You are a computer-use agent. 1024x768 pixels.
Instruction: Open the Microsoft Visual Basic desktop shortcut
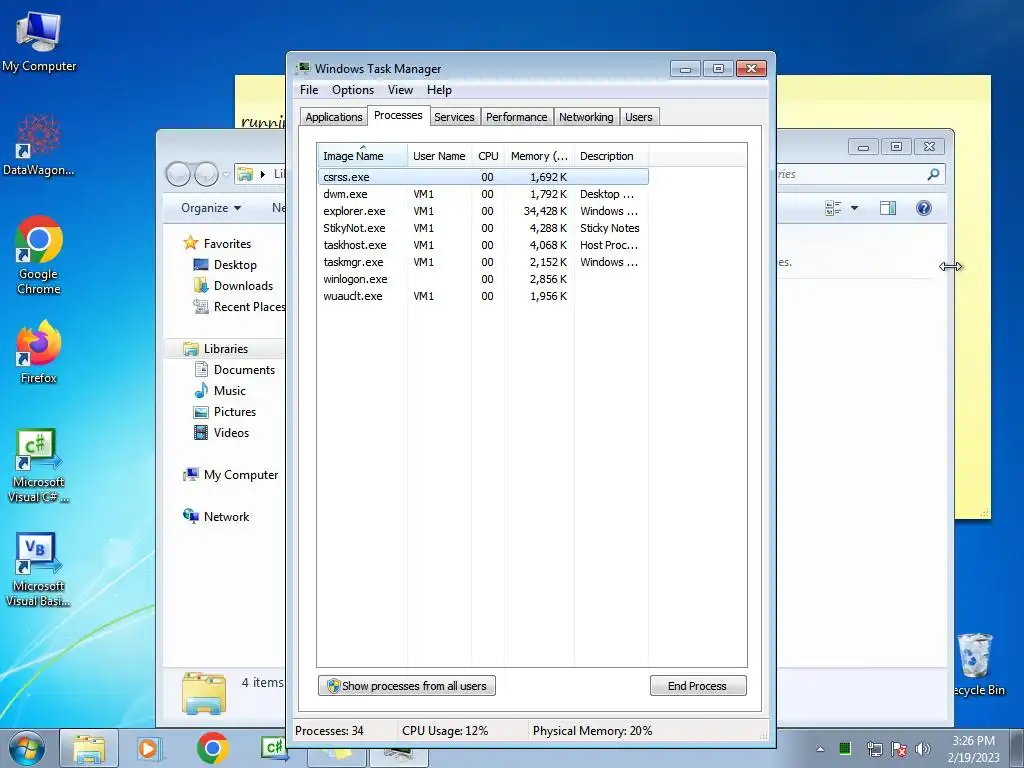[x=39, y=569]
